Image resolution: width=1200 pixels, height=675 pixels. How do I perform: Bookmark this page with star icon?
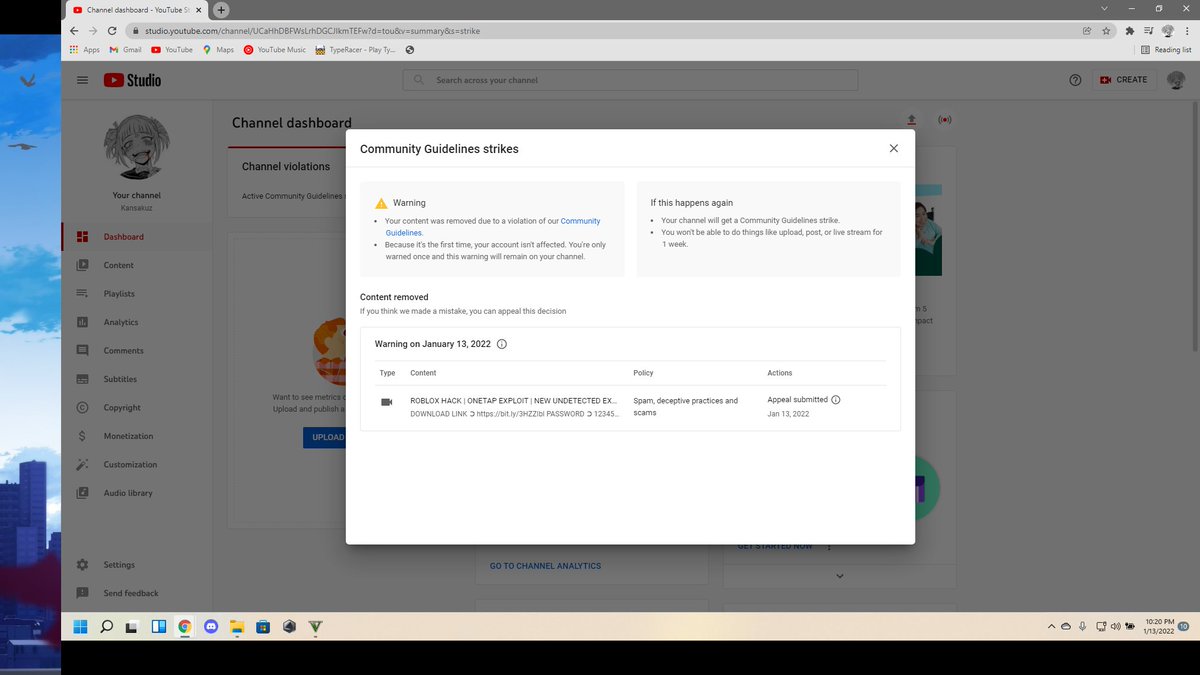pos(1106,31)
